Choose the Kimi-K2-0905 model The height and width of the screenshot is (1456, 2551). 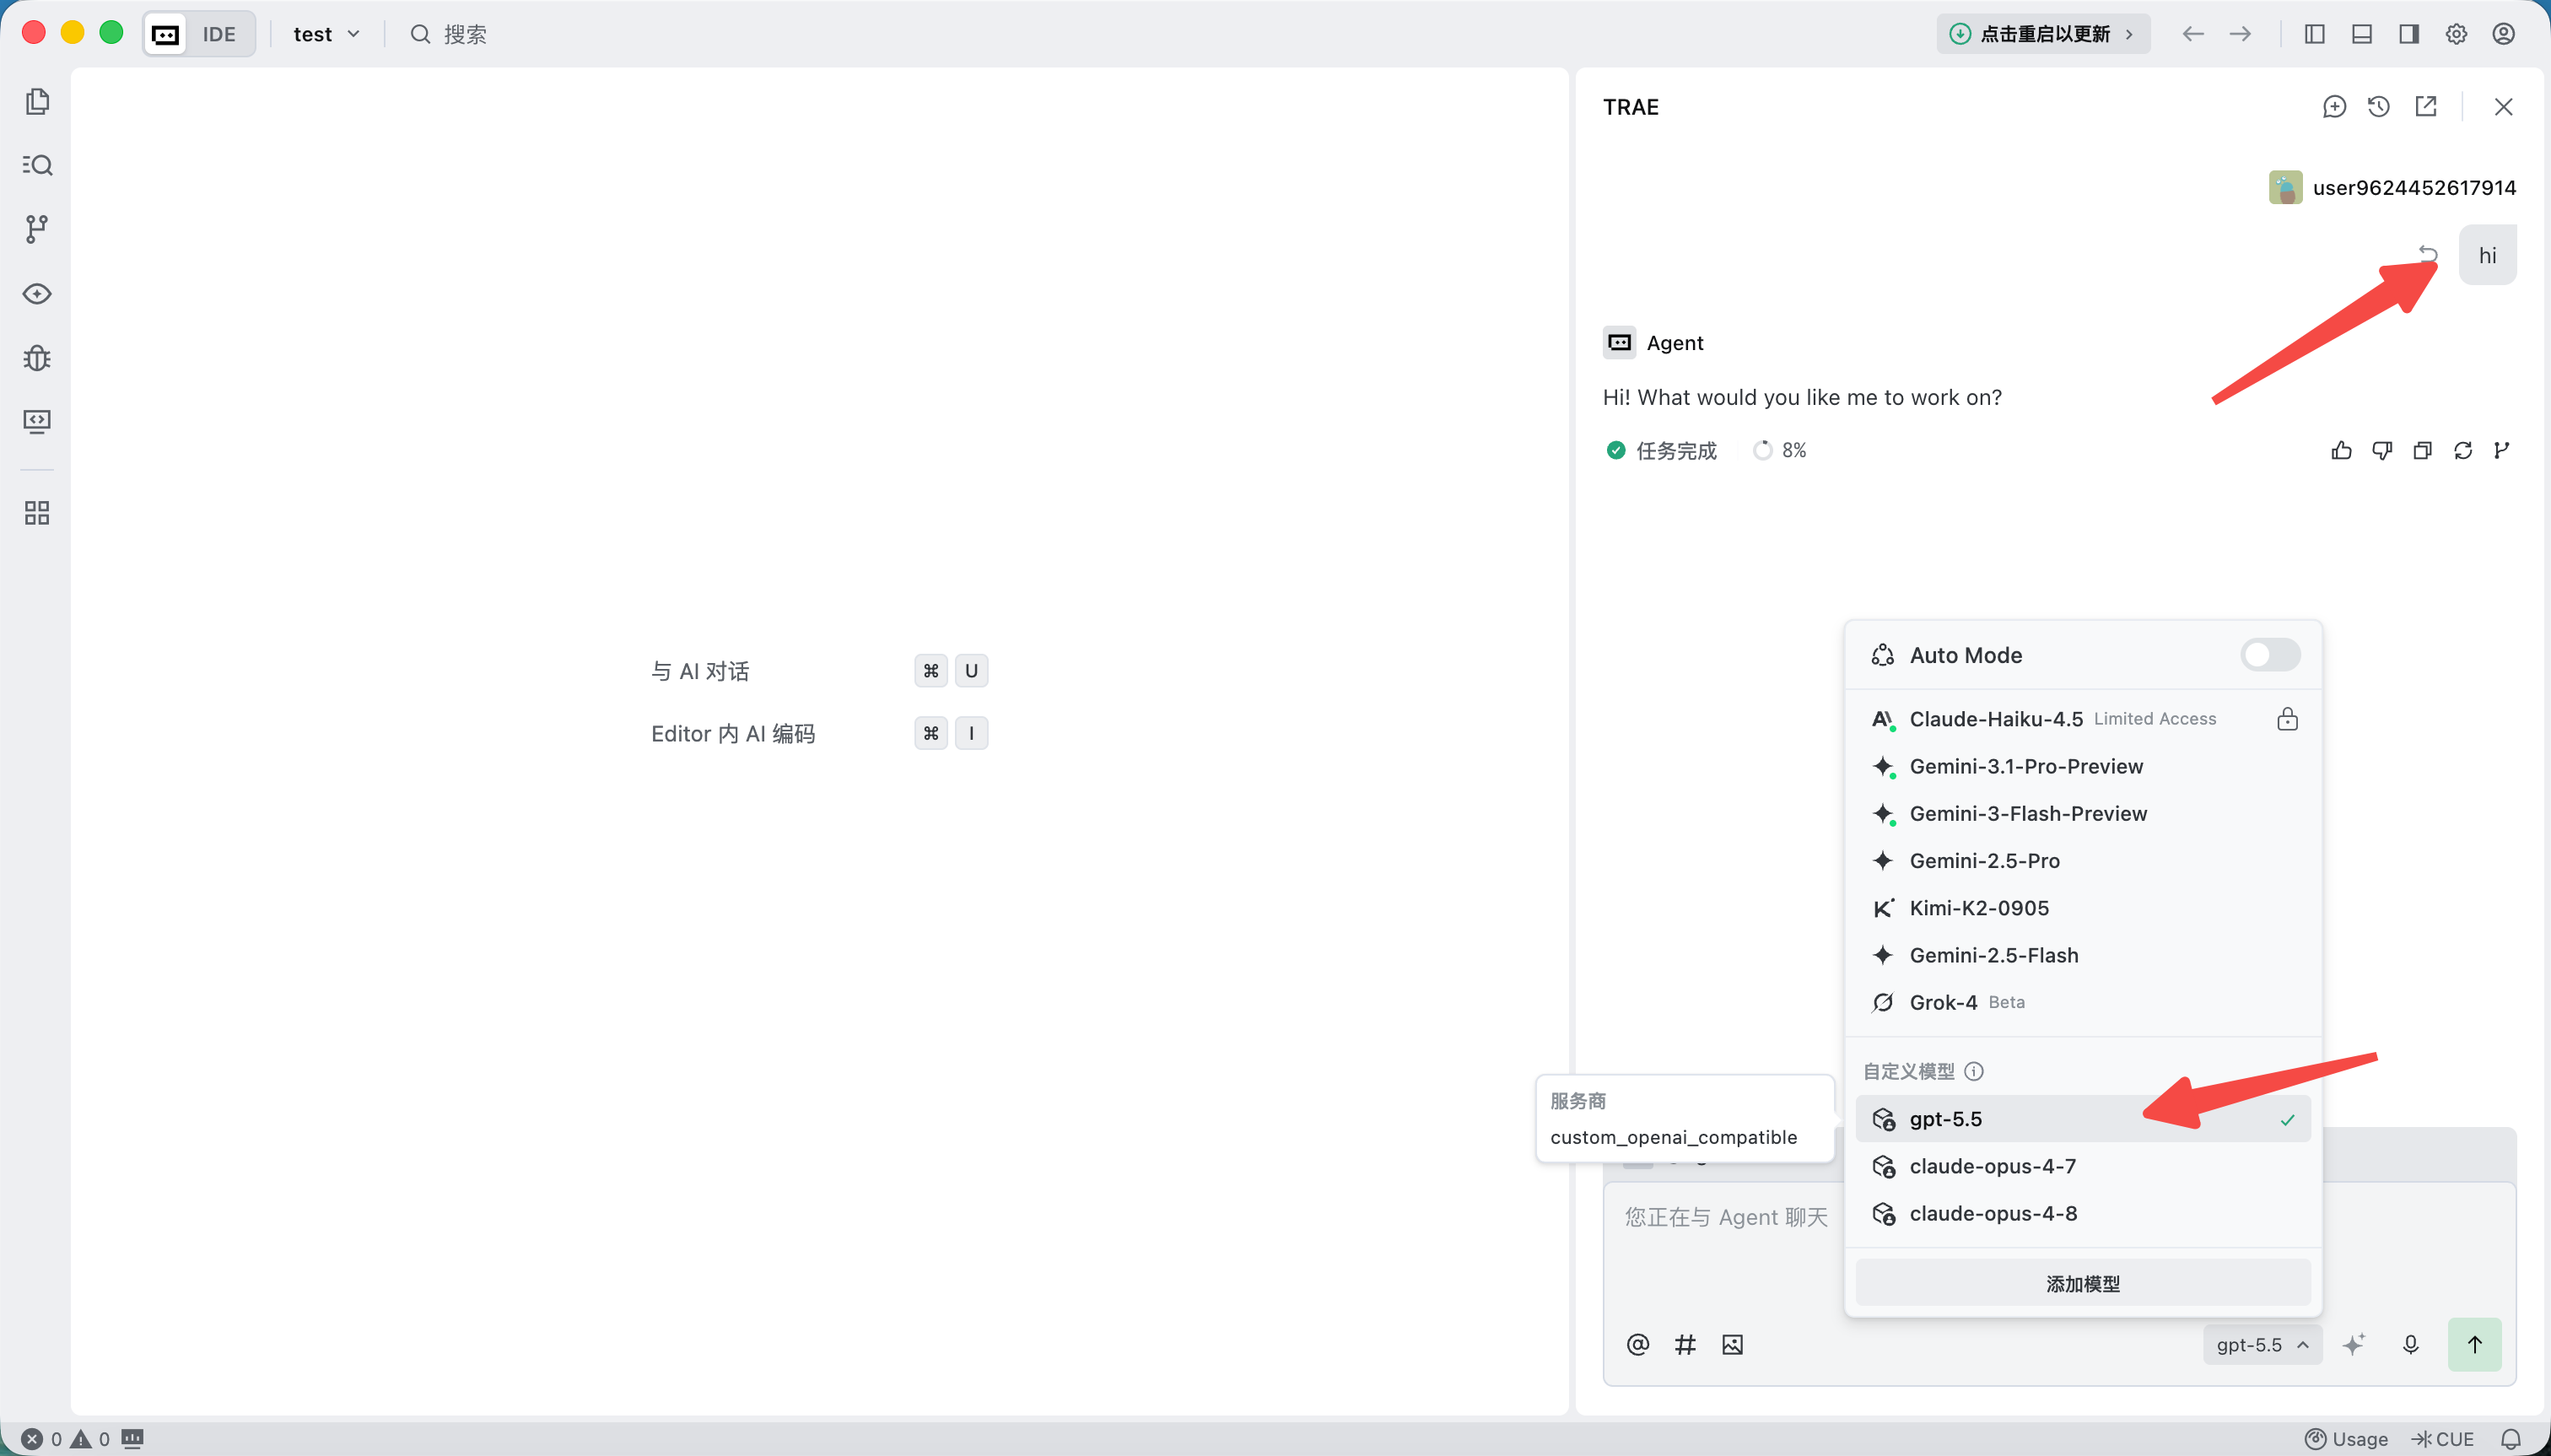click(x=2084, y=908)
